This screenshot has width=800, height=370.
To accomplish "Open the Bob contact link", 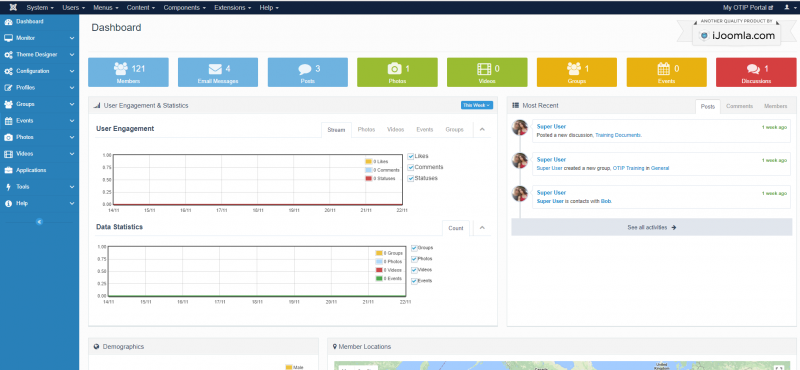I will 606,201.
